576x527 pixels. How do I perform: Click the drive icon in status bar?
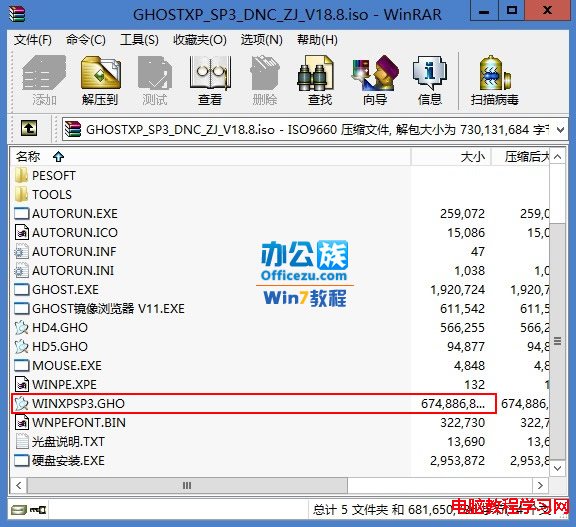(x=18, y=510)
